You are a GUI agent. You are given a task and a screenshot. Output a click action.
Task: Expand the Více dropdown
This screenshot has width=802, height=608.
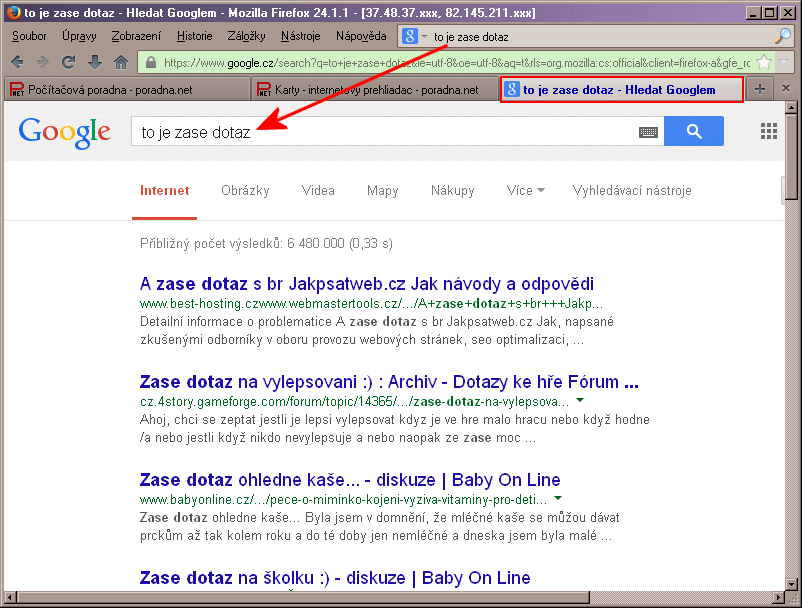coord(525,191)
